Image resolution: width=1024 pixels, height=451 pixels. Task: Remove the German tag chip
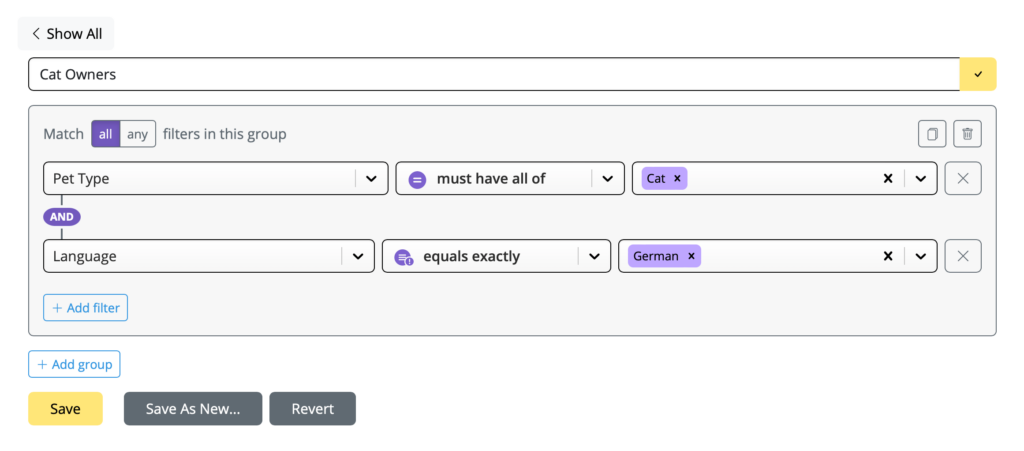(691, 256)
